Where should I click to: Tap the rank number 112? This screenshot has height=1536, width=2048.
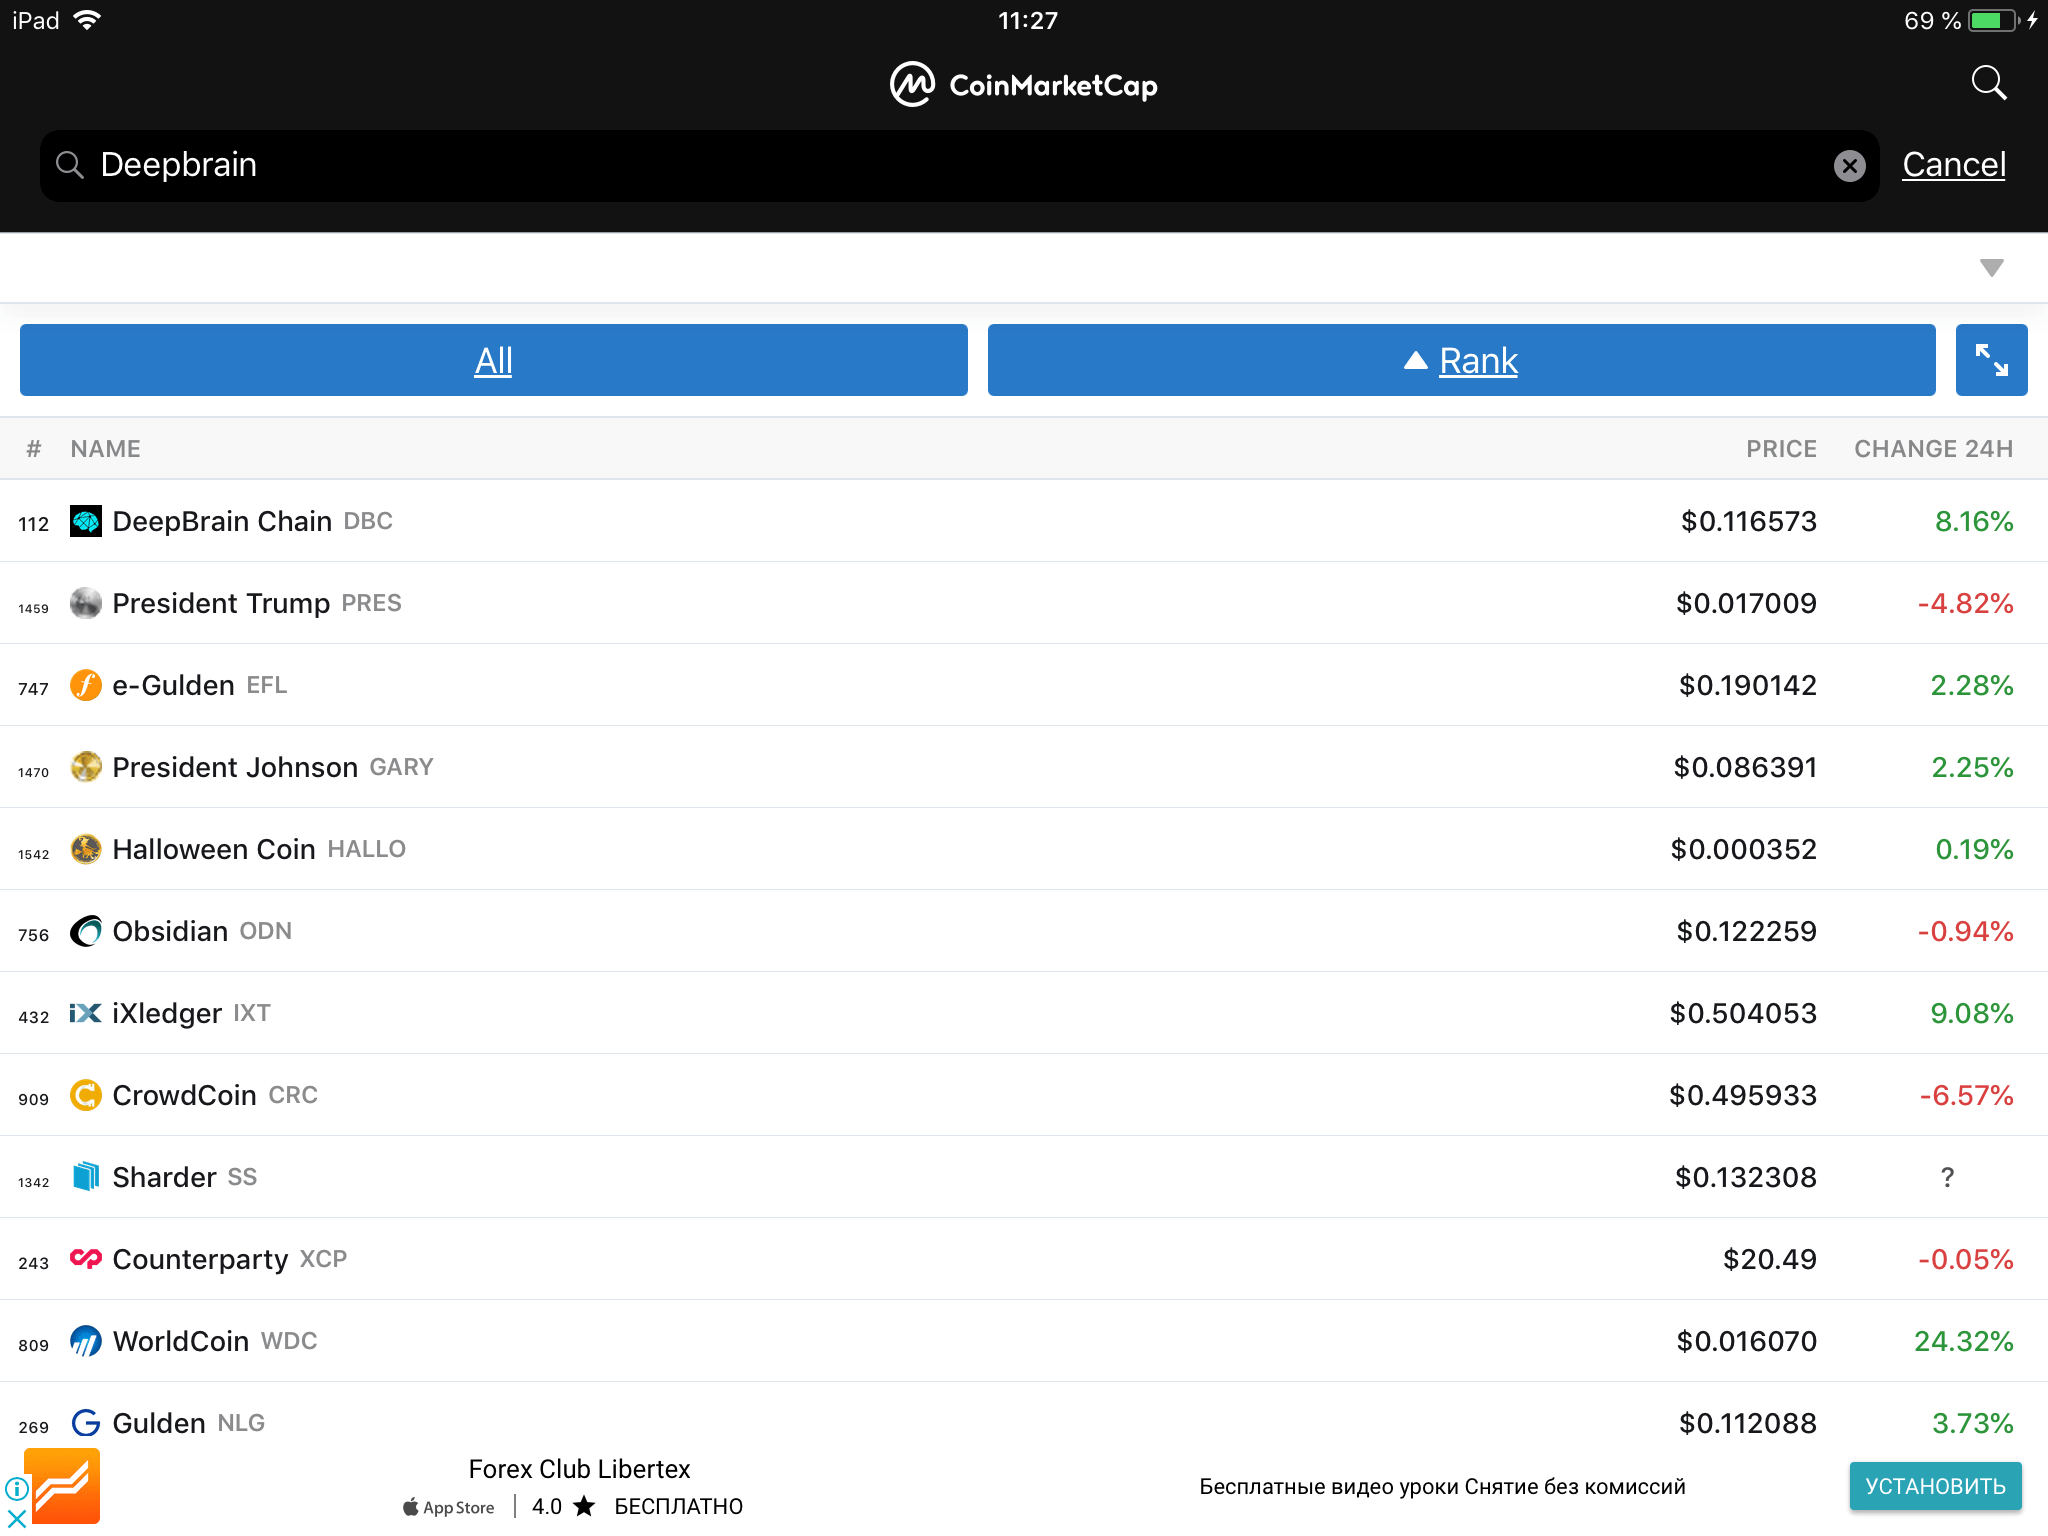(x=33, y=524)
